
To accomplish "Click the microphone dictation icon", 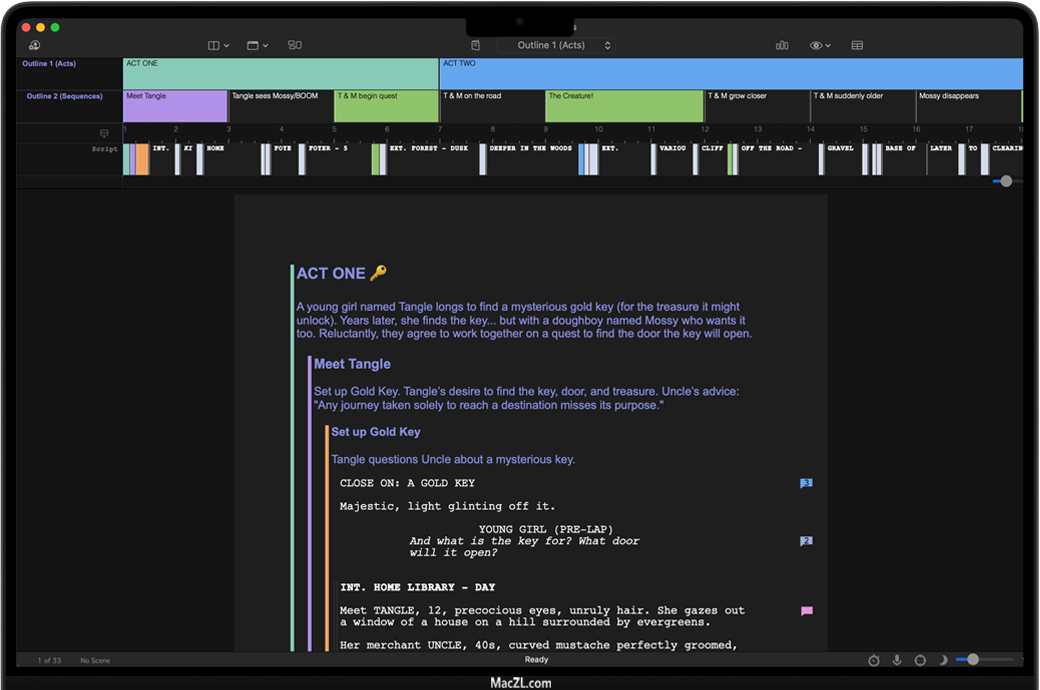I will coord(897,660).
